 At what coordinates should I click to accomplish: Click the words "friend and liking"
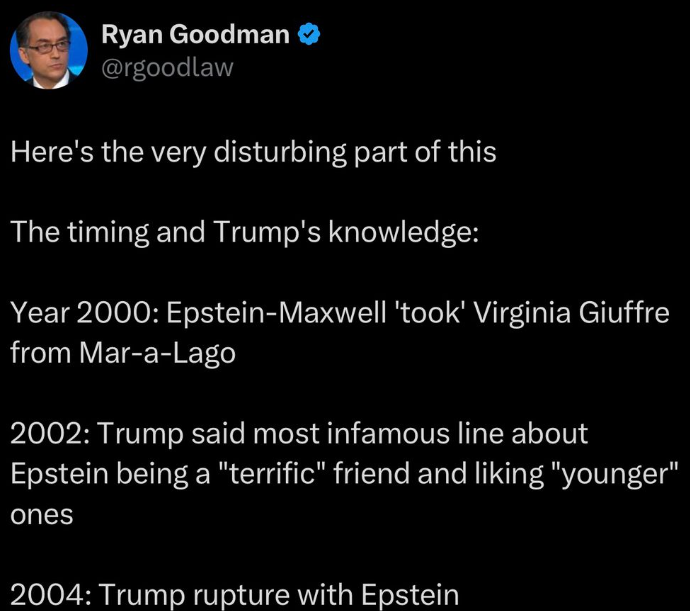[x=438, y=474]
